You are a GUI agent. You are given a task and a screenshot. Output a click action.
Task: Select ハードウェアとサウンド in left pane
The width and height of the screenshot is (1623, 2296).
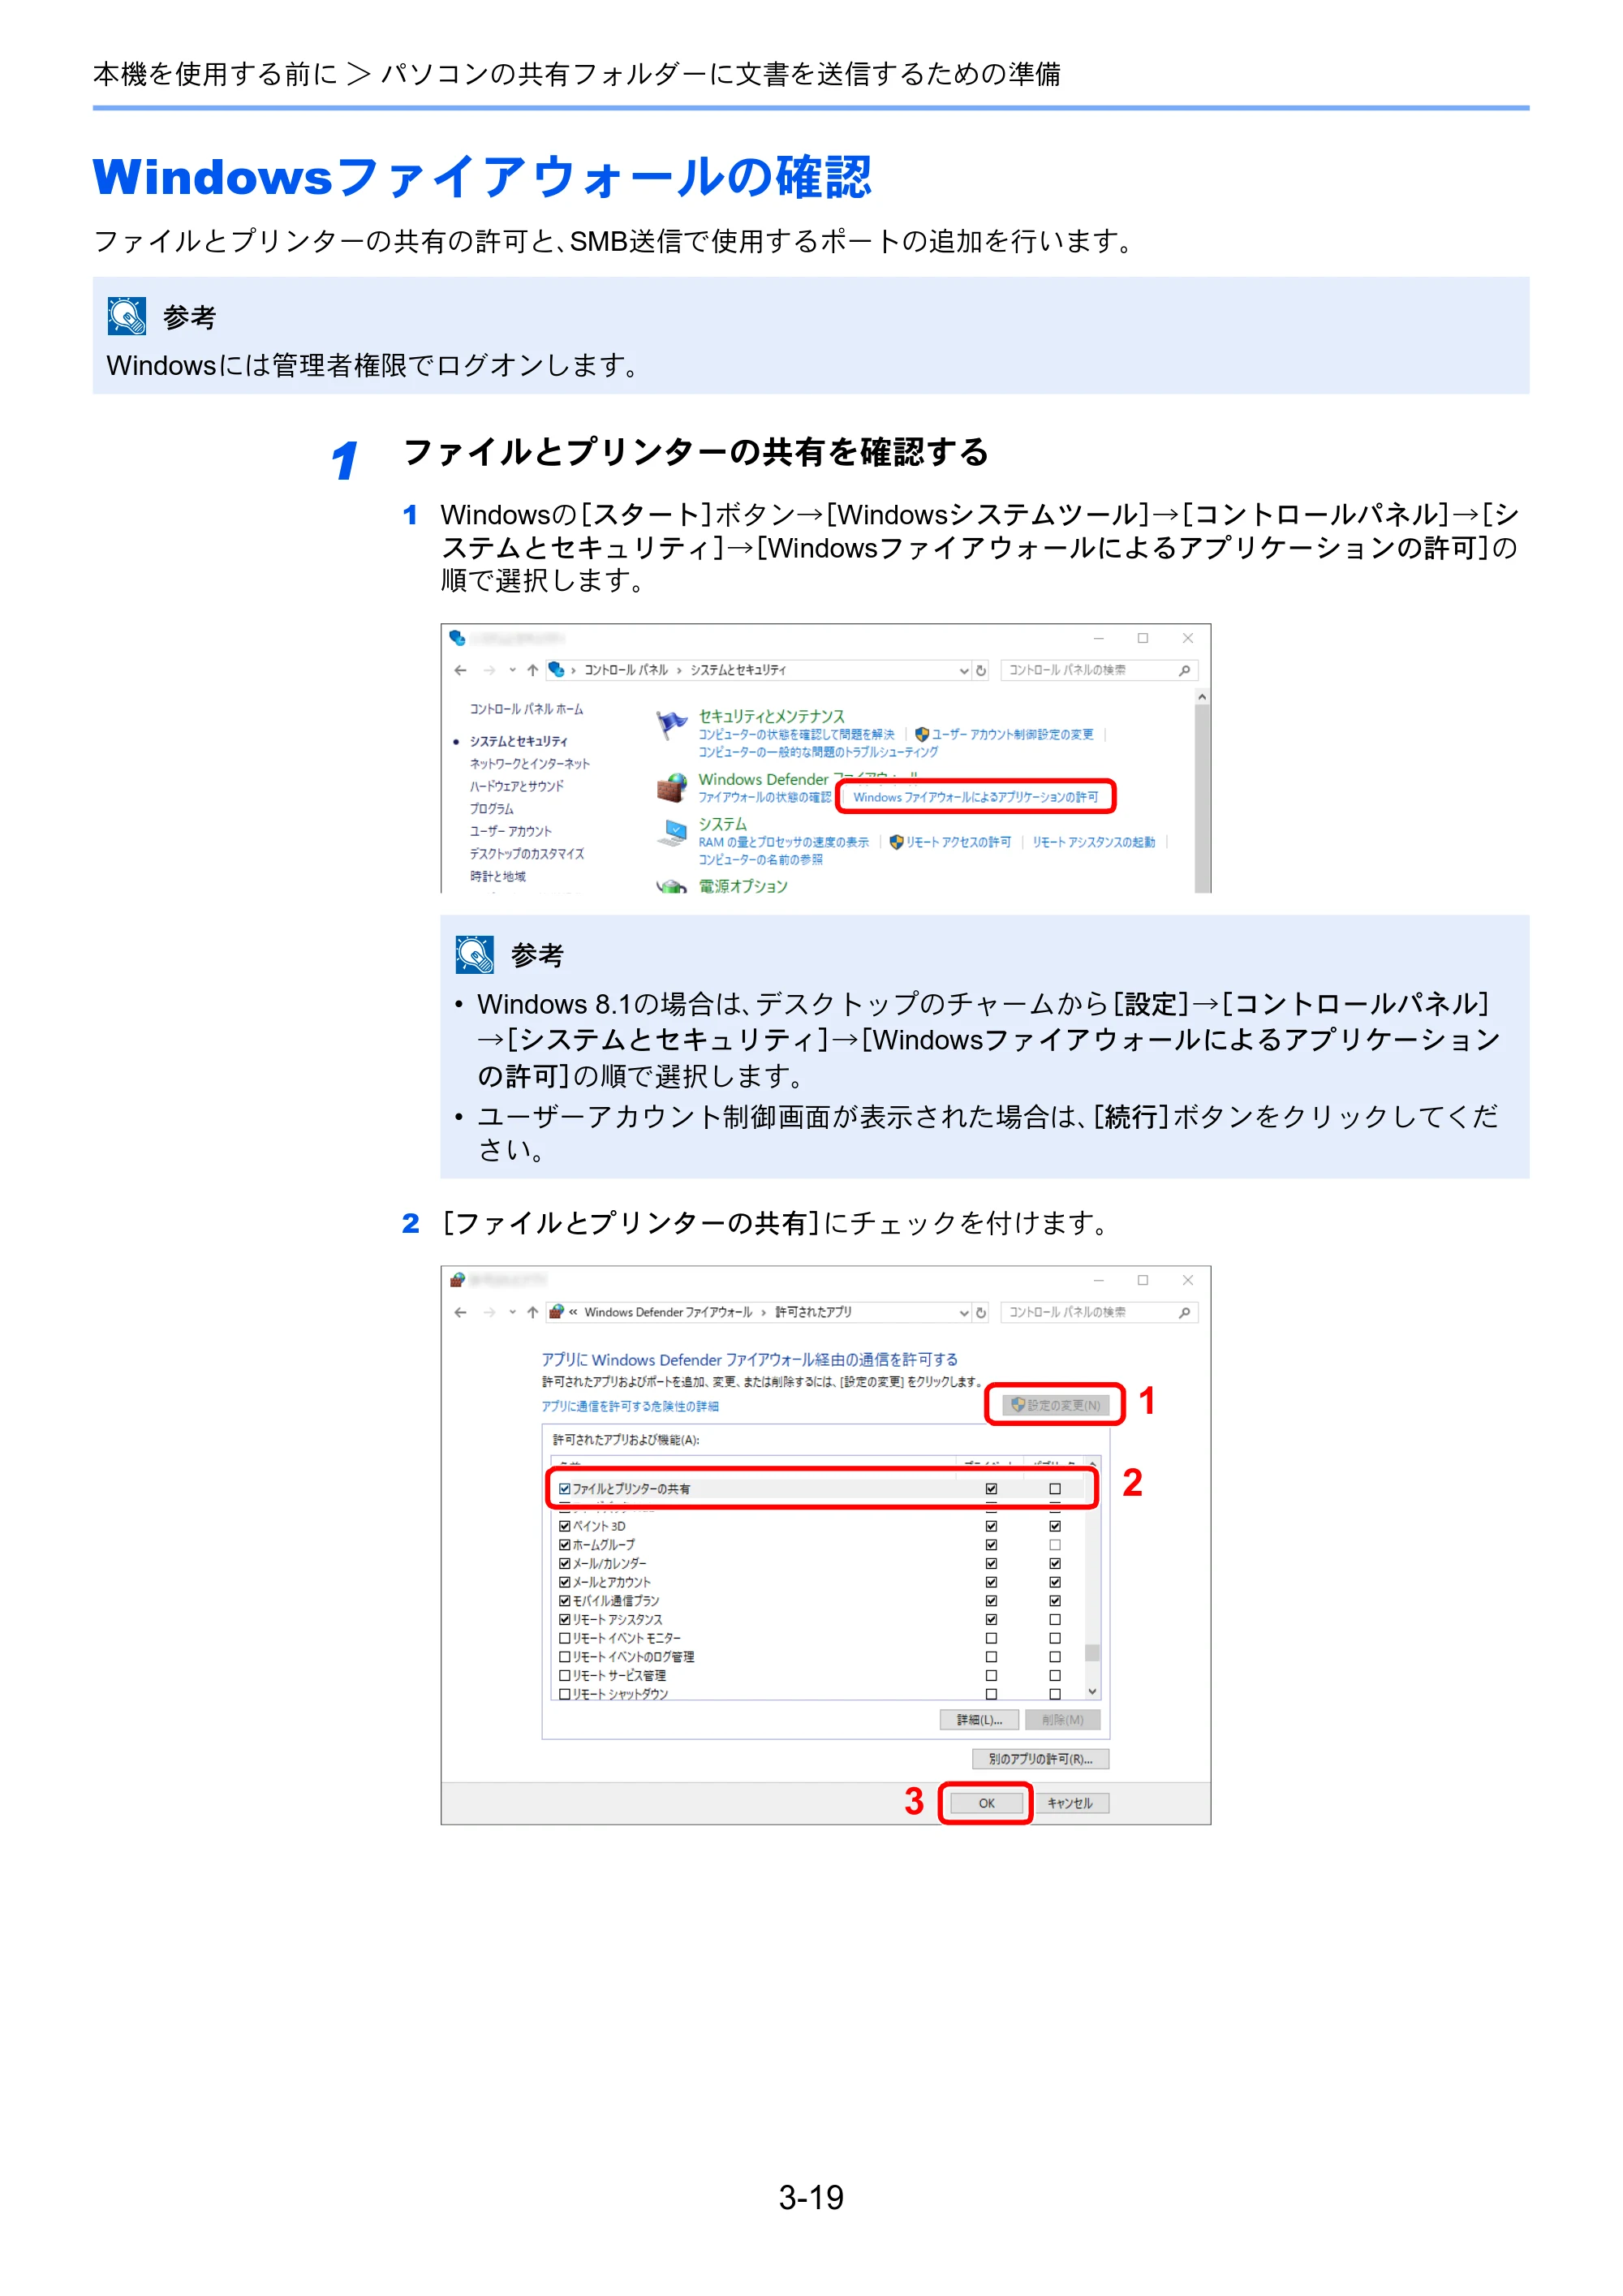517,786
